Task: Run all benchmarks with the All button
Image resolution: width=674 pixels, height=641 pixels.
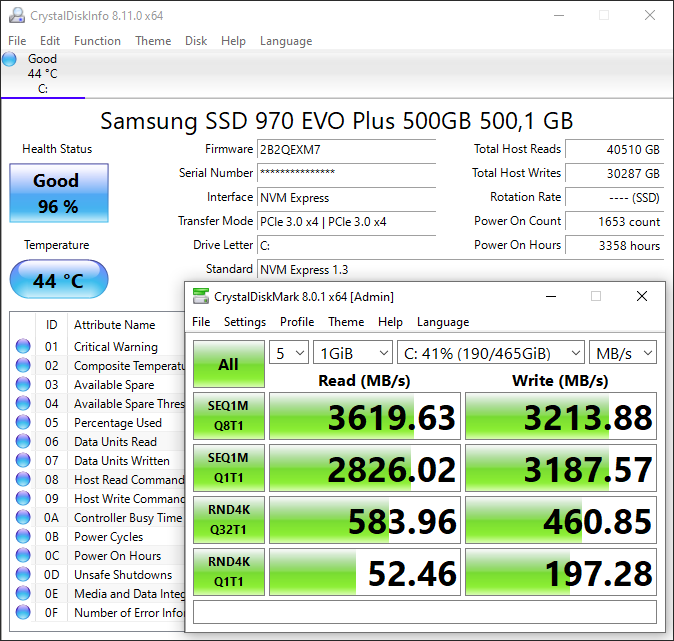Action: pos(229,364)
